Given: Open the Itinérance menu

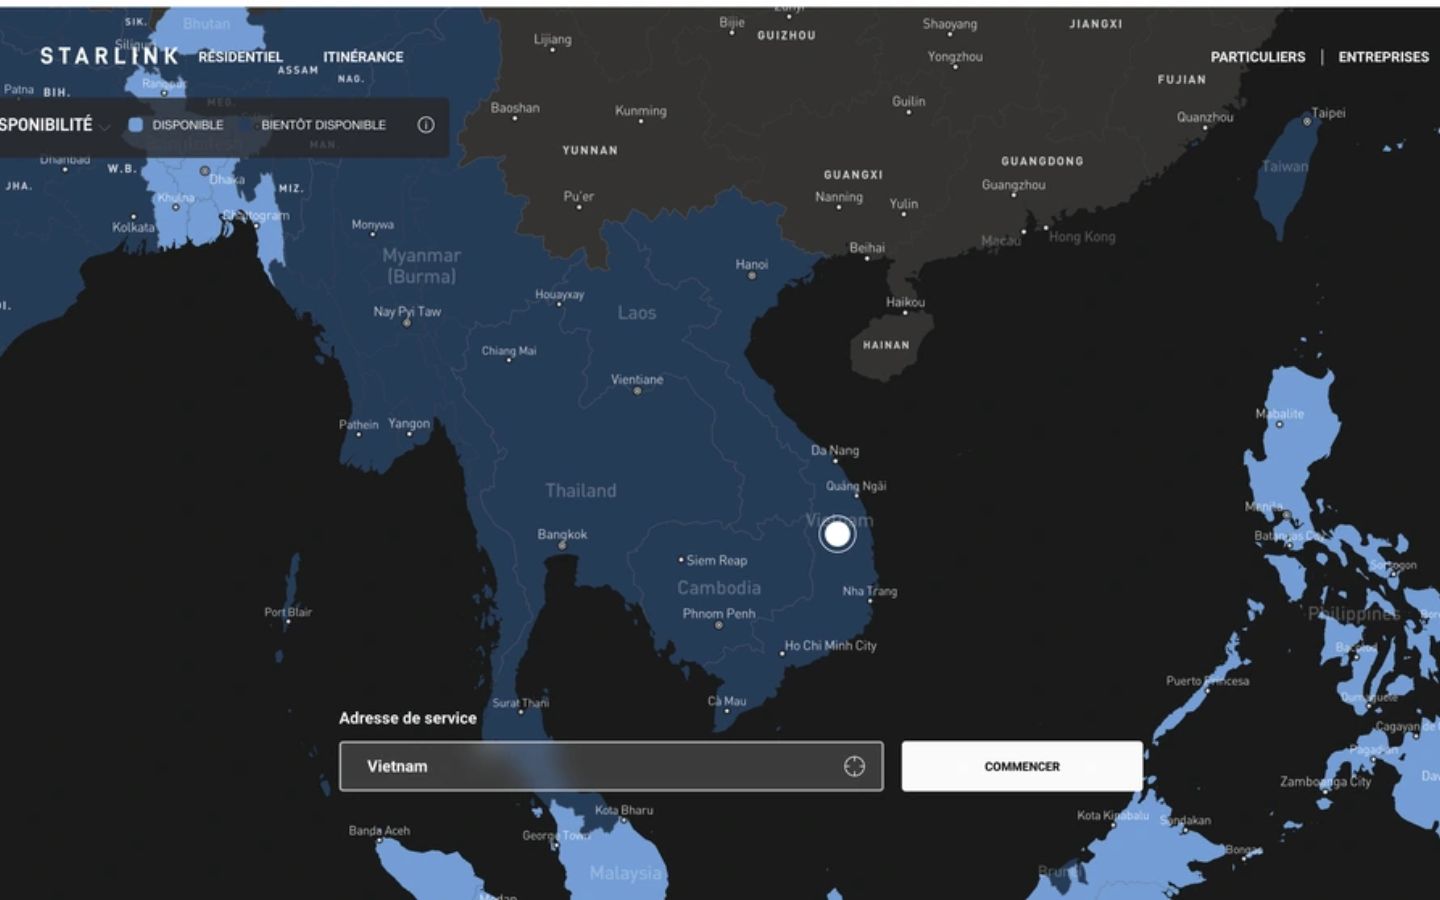Looking at the screenshot, I should point(363,57).
